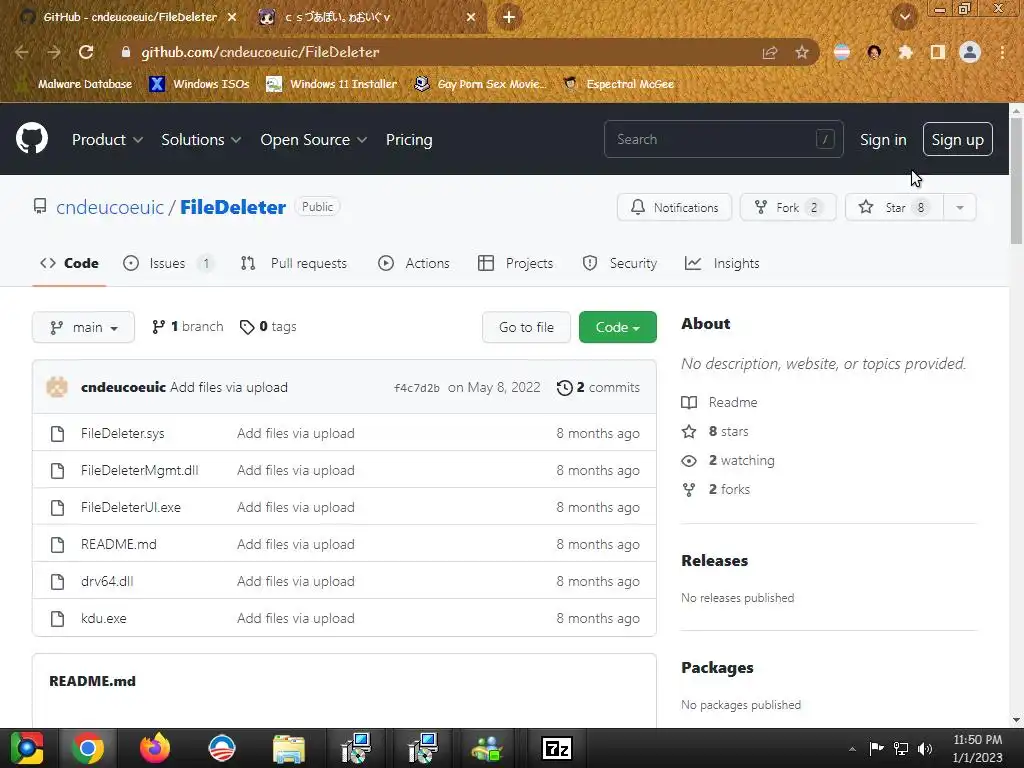Image resolution: width=1024 pixels, height=768 pixels.
Task: Expand the green Code dropdown button
Action: (x=618, y=327)
